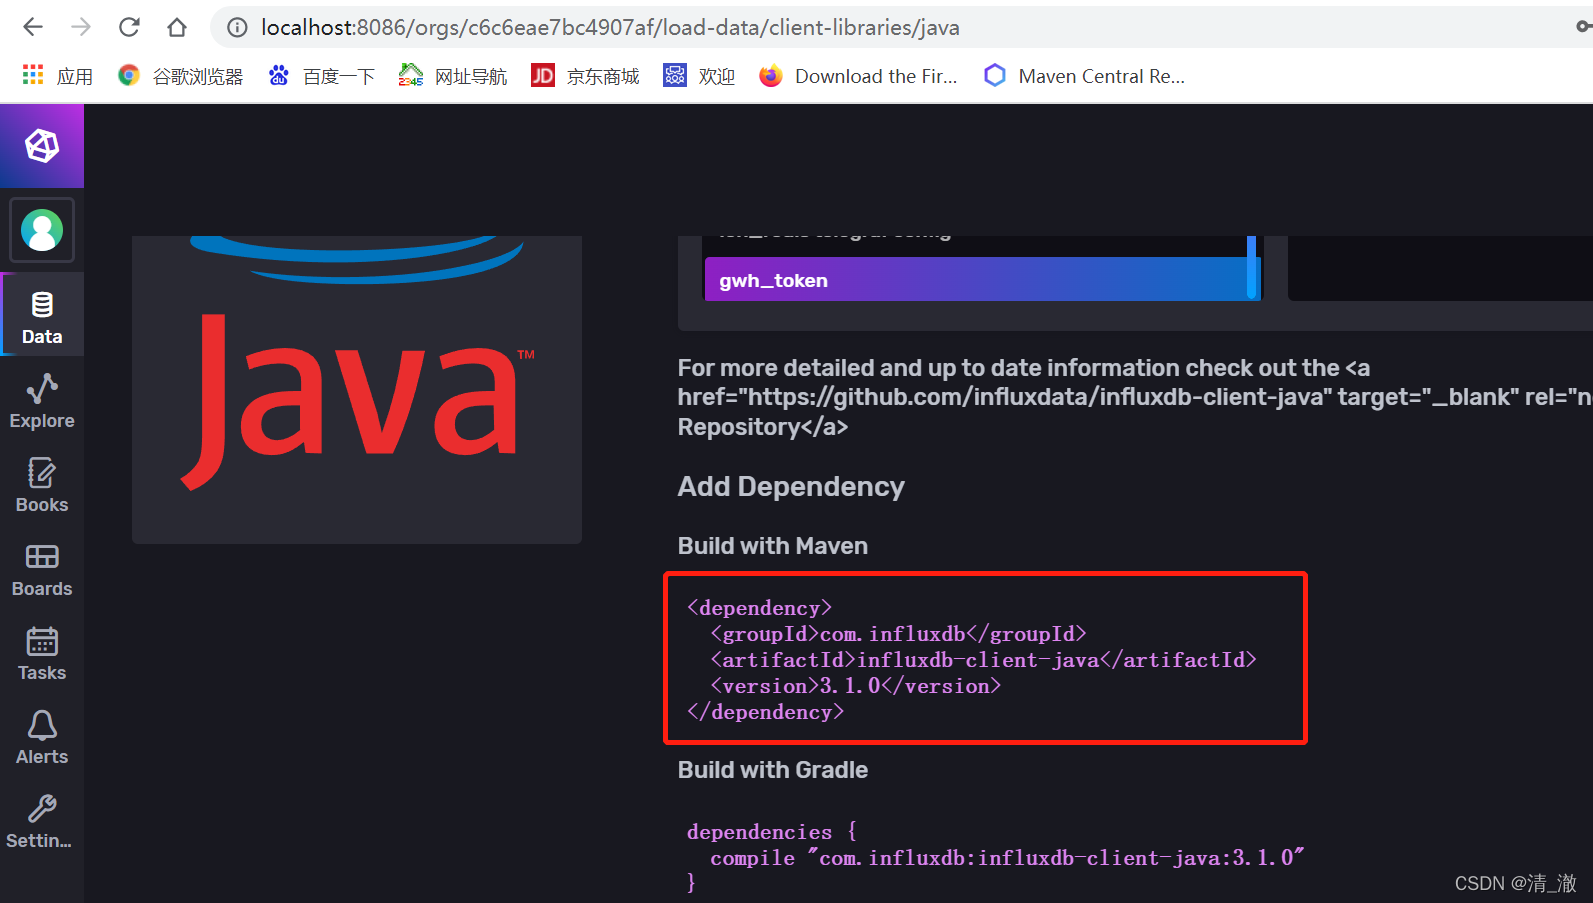The width and height of the screenshot is (1593, 903).
Task: Open the 应用 apps bookmark
Action: (x=58, y=76)
